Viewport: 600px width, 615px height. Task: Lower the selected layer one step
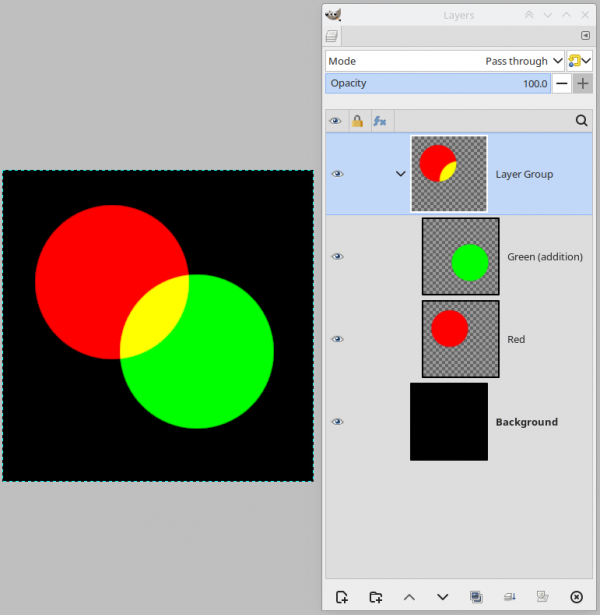point(443,597)
